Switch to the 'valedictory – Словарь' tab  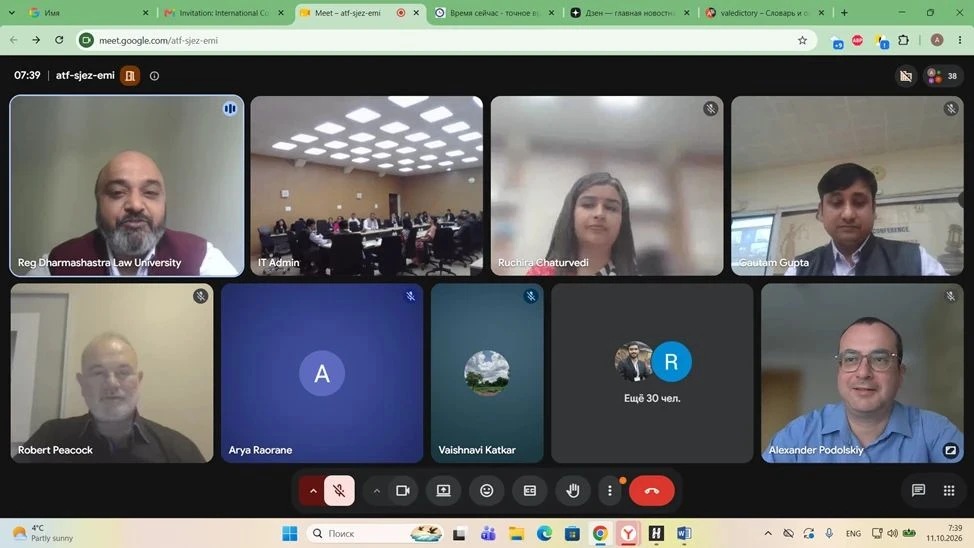[765, 12]
